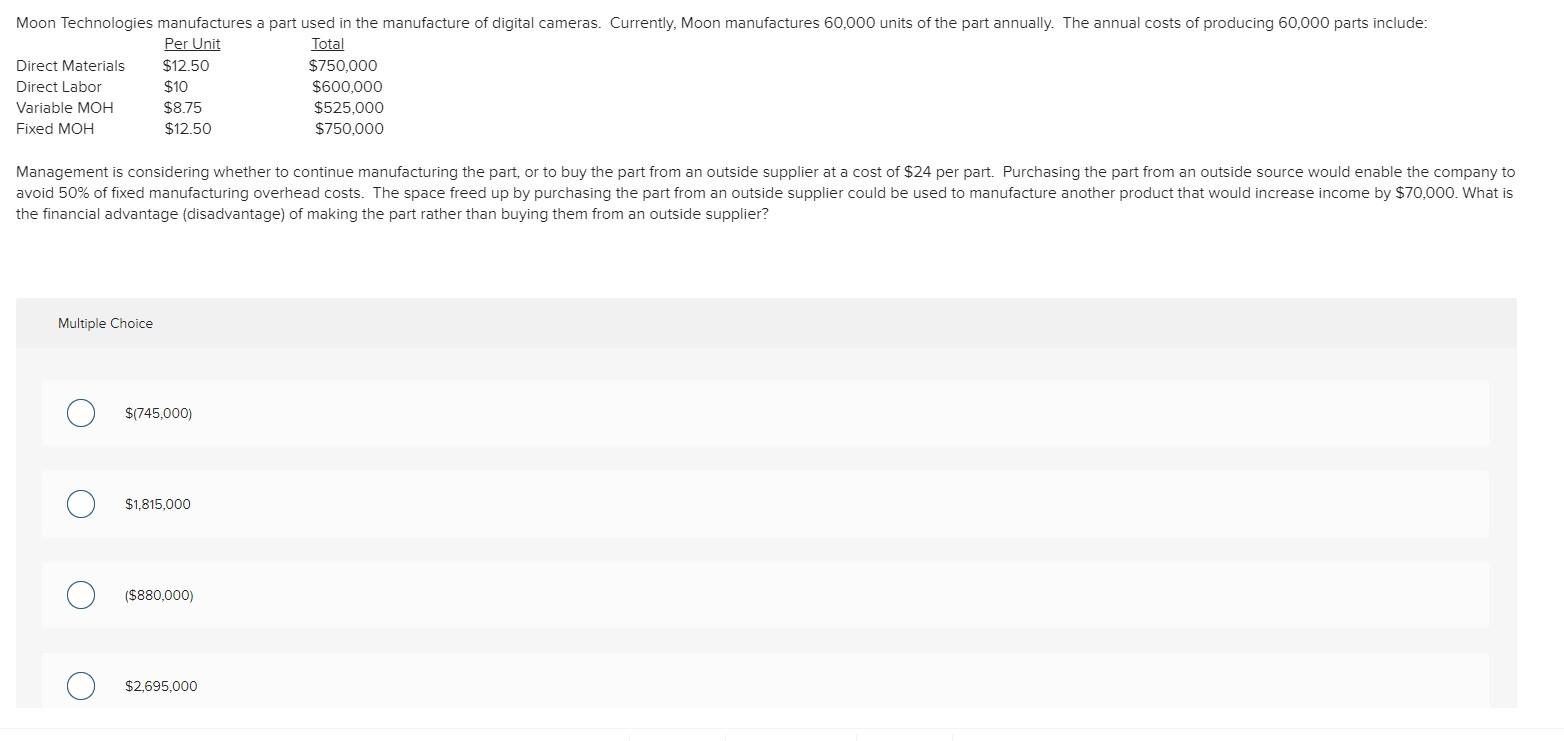Click the Total column header
This screenshot has width=1564, height=741.
327,43
